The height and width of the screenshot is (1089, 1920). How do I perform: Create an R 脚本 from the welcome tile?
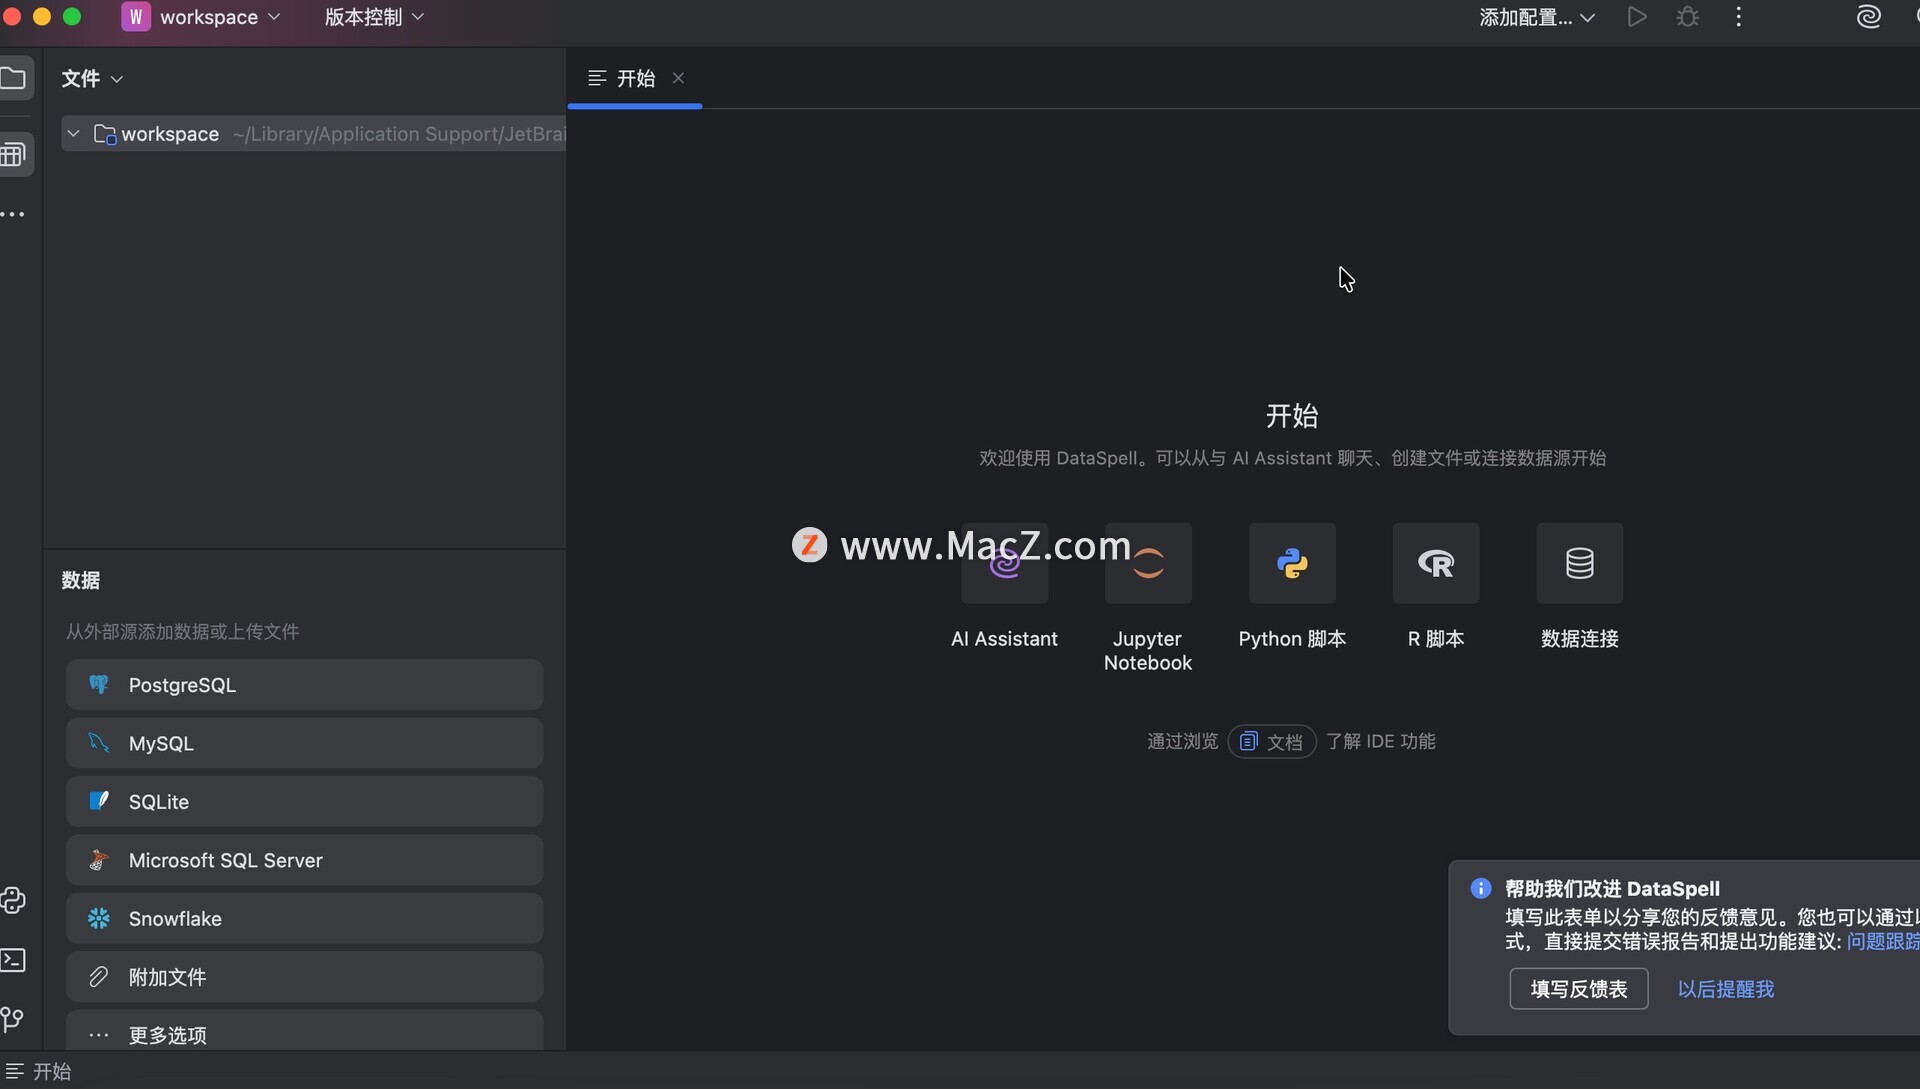[1436, 563]
